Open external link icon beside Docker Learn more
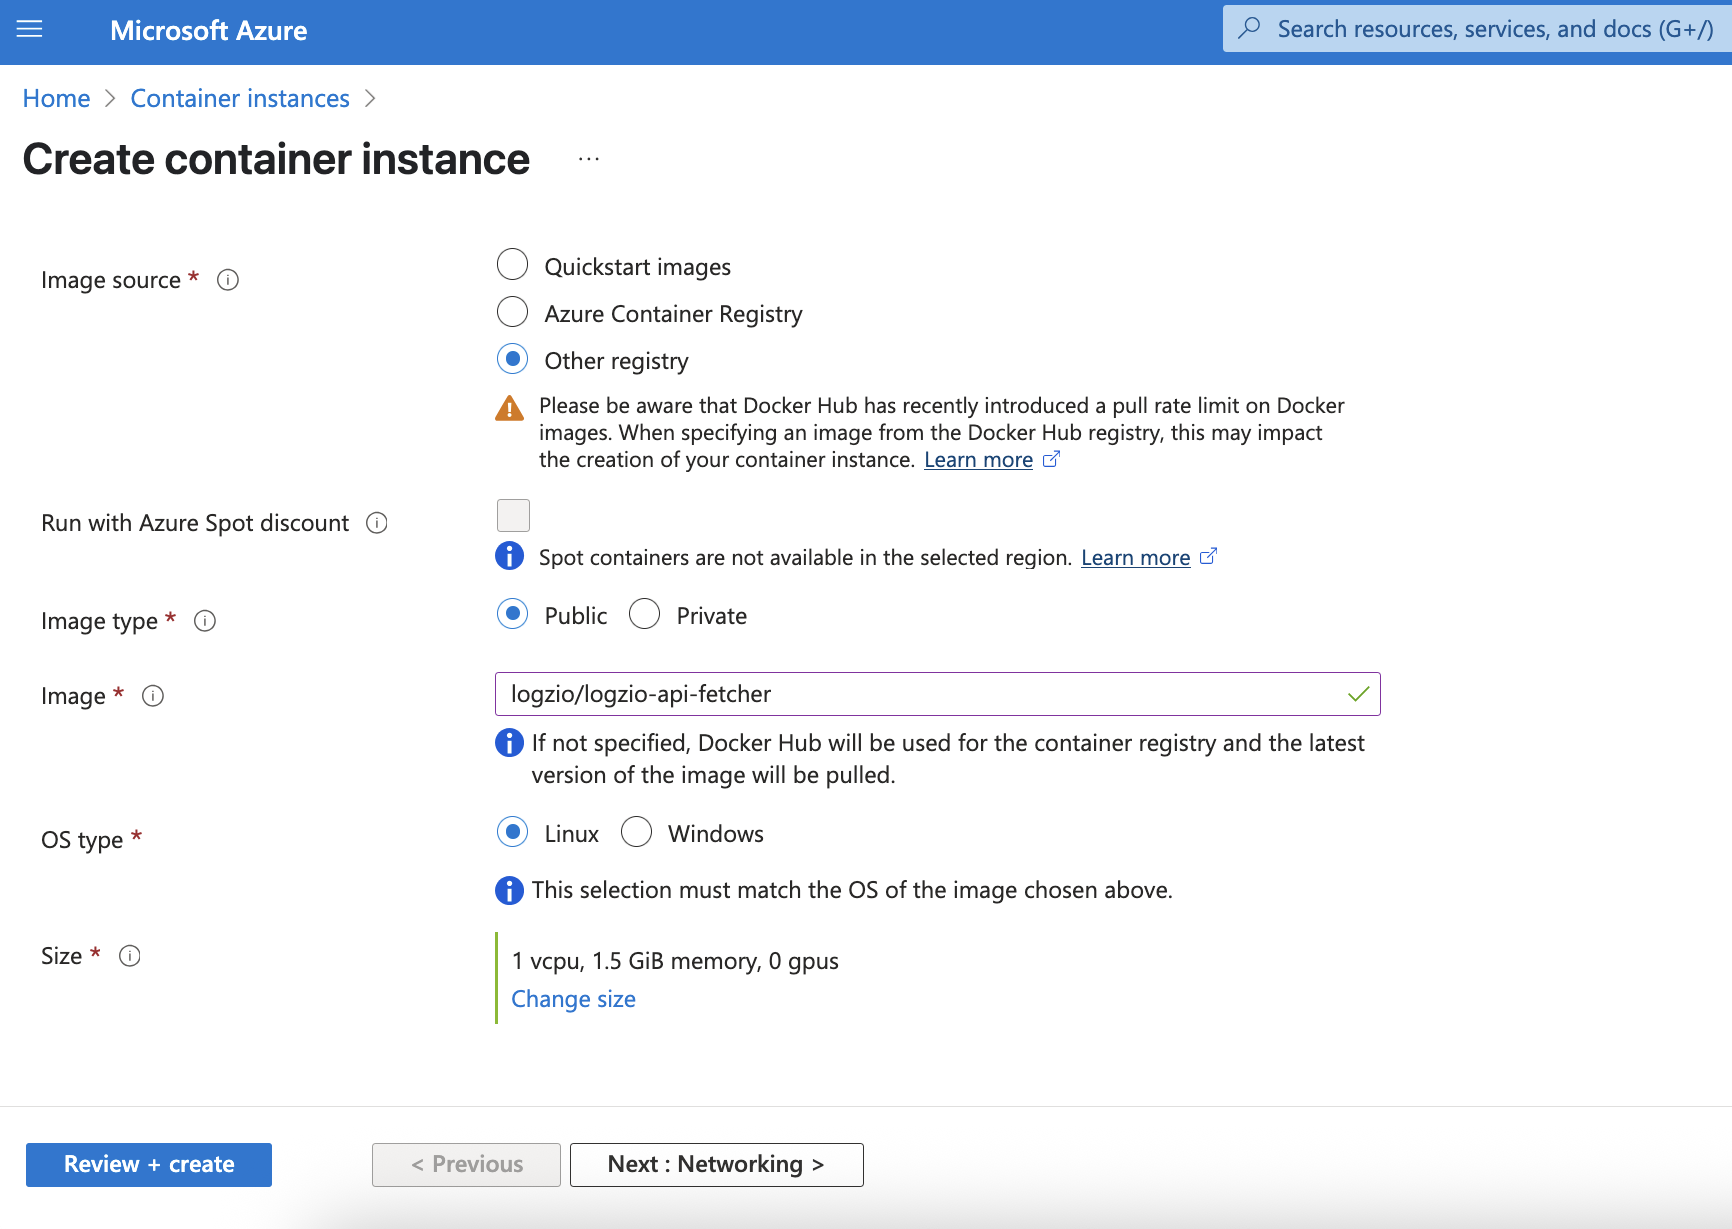Viewport: 1732px width, 1229px height. tap(1051, 459)
